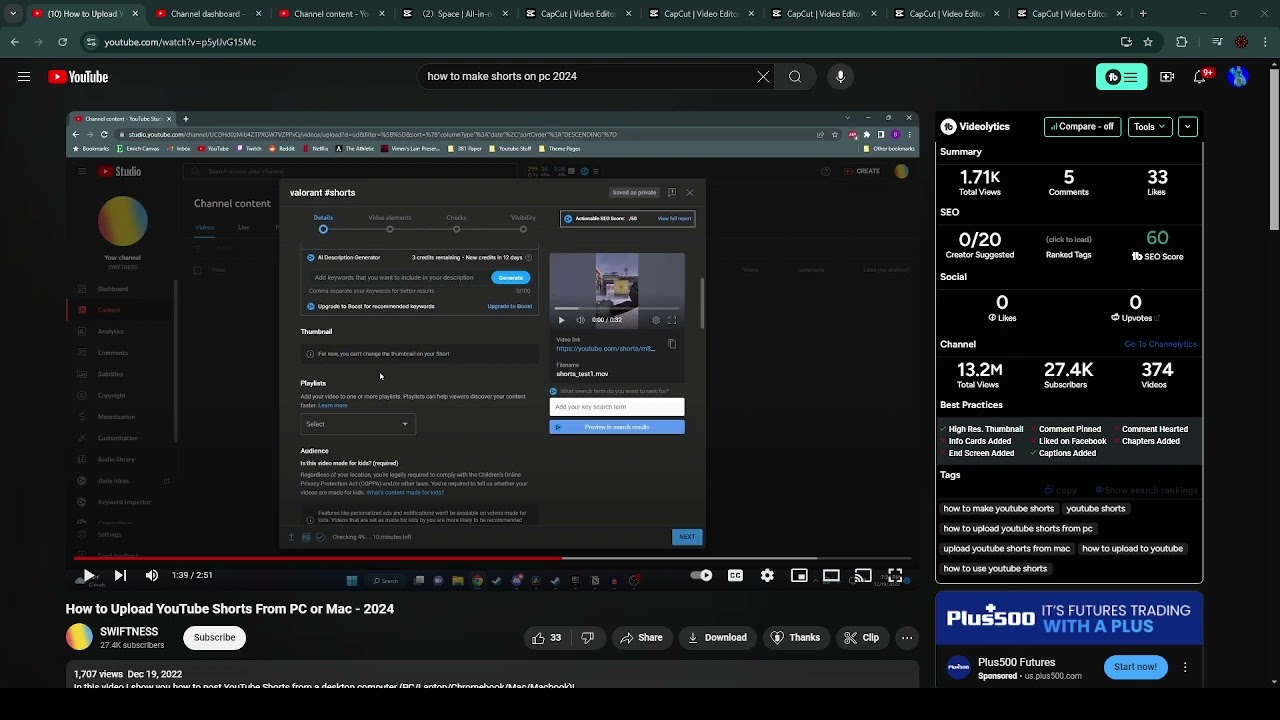The image size is (1280, 720).
Task: Click the search magnifier button
Action: click(x=795, y=77)
